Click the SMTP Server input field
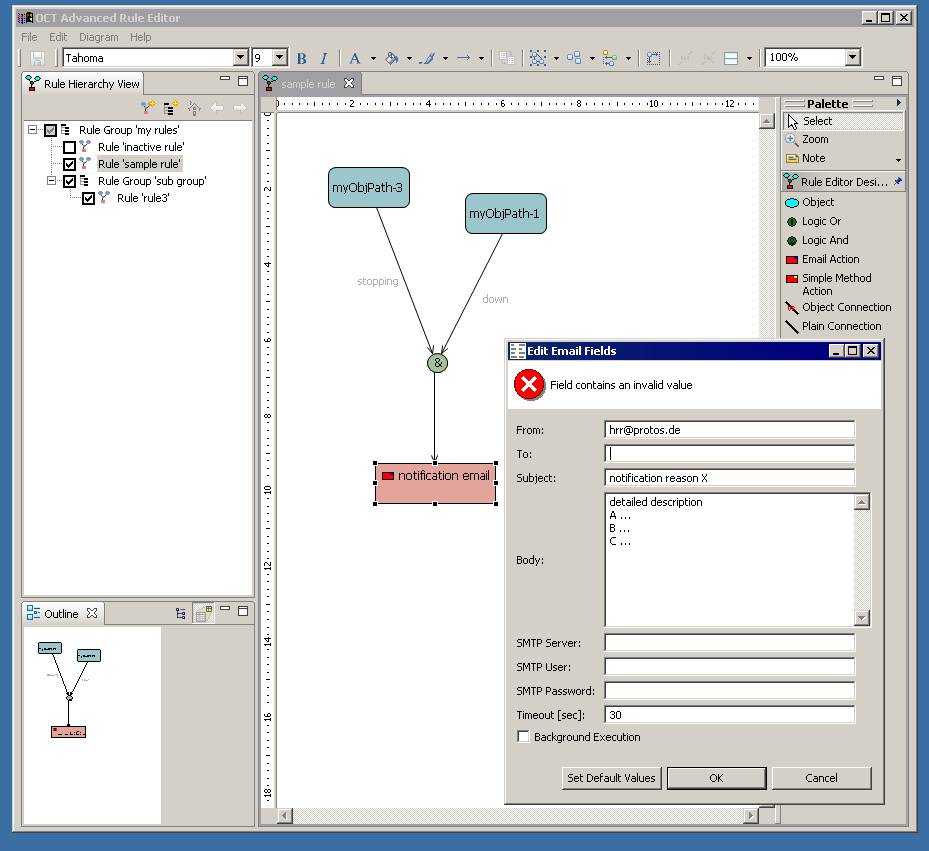Screen dimensions: 929x851 (x=729, y=642)
